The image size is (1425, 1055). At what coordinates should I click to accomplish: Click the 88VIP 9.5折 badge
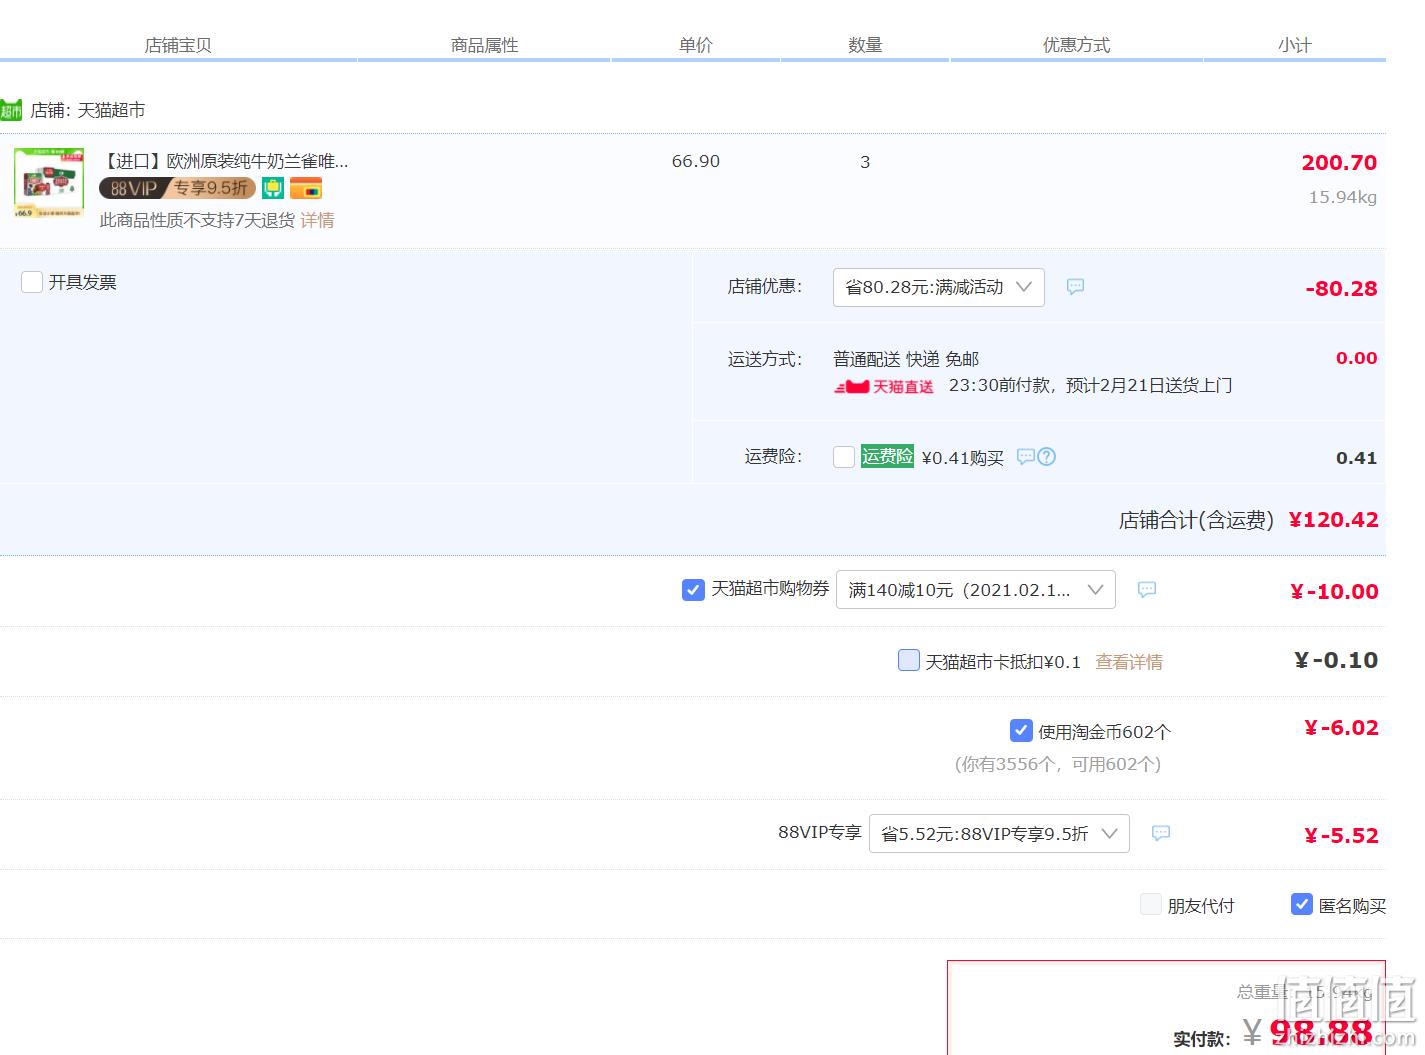point(177,188)
